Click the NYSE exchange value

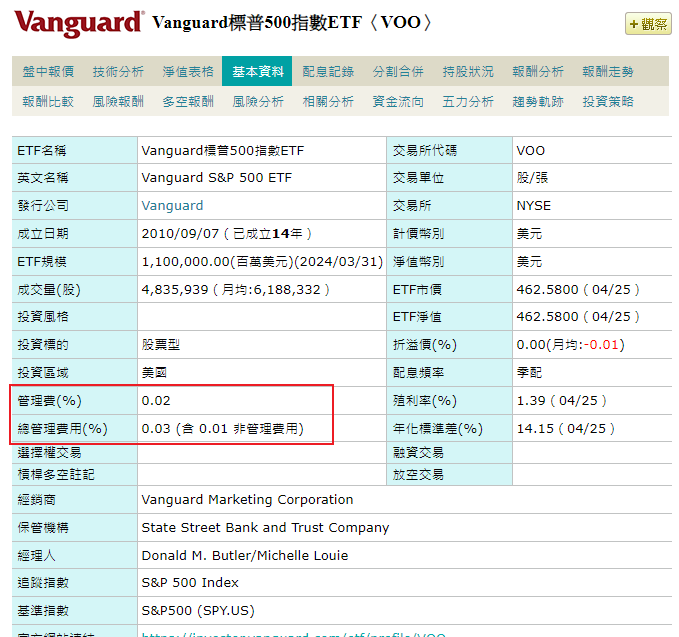tap(534, 205)
